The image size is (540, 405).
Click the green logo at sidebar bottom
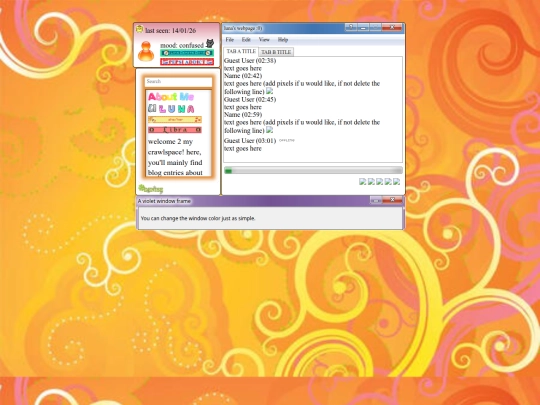150,189
